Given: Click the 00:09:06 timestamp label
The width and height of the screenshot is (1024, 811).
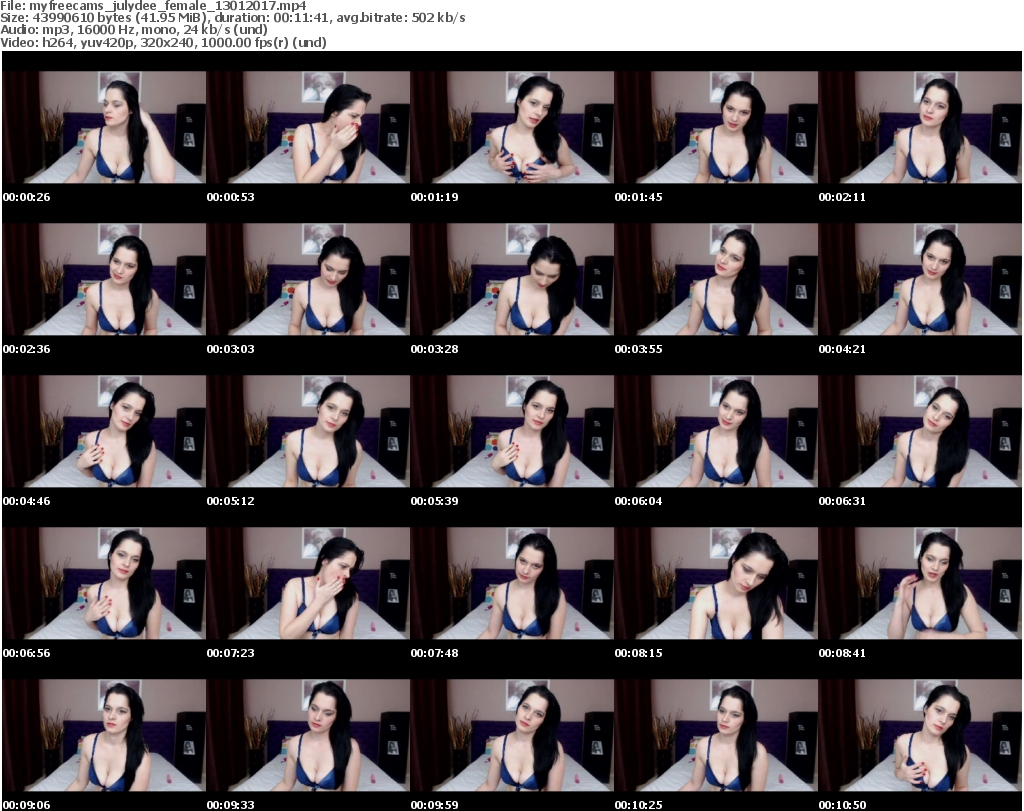Looking at the screenshot, I should [x=27, y=805].
